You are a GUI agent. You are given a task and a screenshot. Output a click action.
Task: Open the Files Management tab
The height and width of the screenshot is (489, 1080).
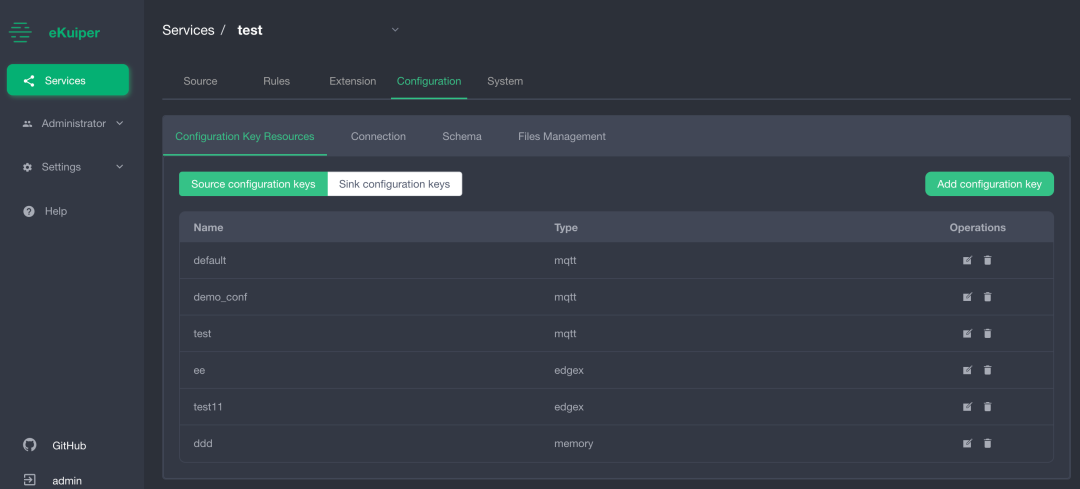point(561,136)
